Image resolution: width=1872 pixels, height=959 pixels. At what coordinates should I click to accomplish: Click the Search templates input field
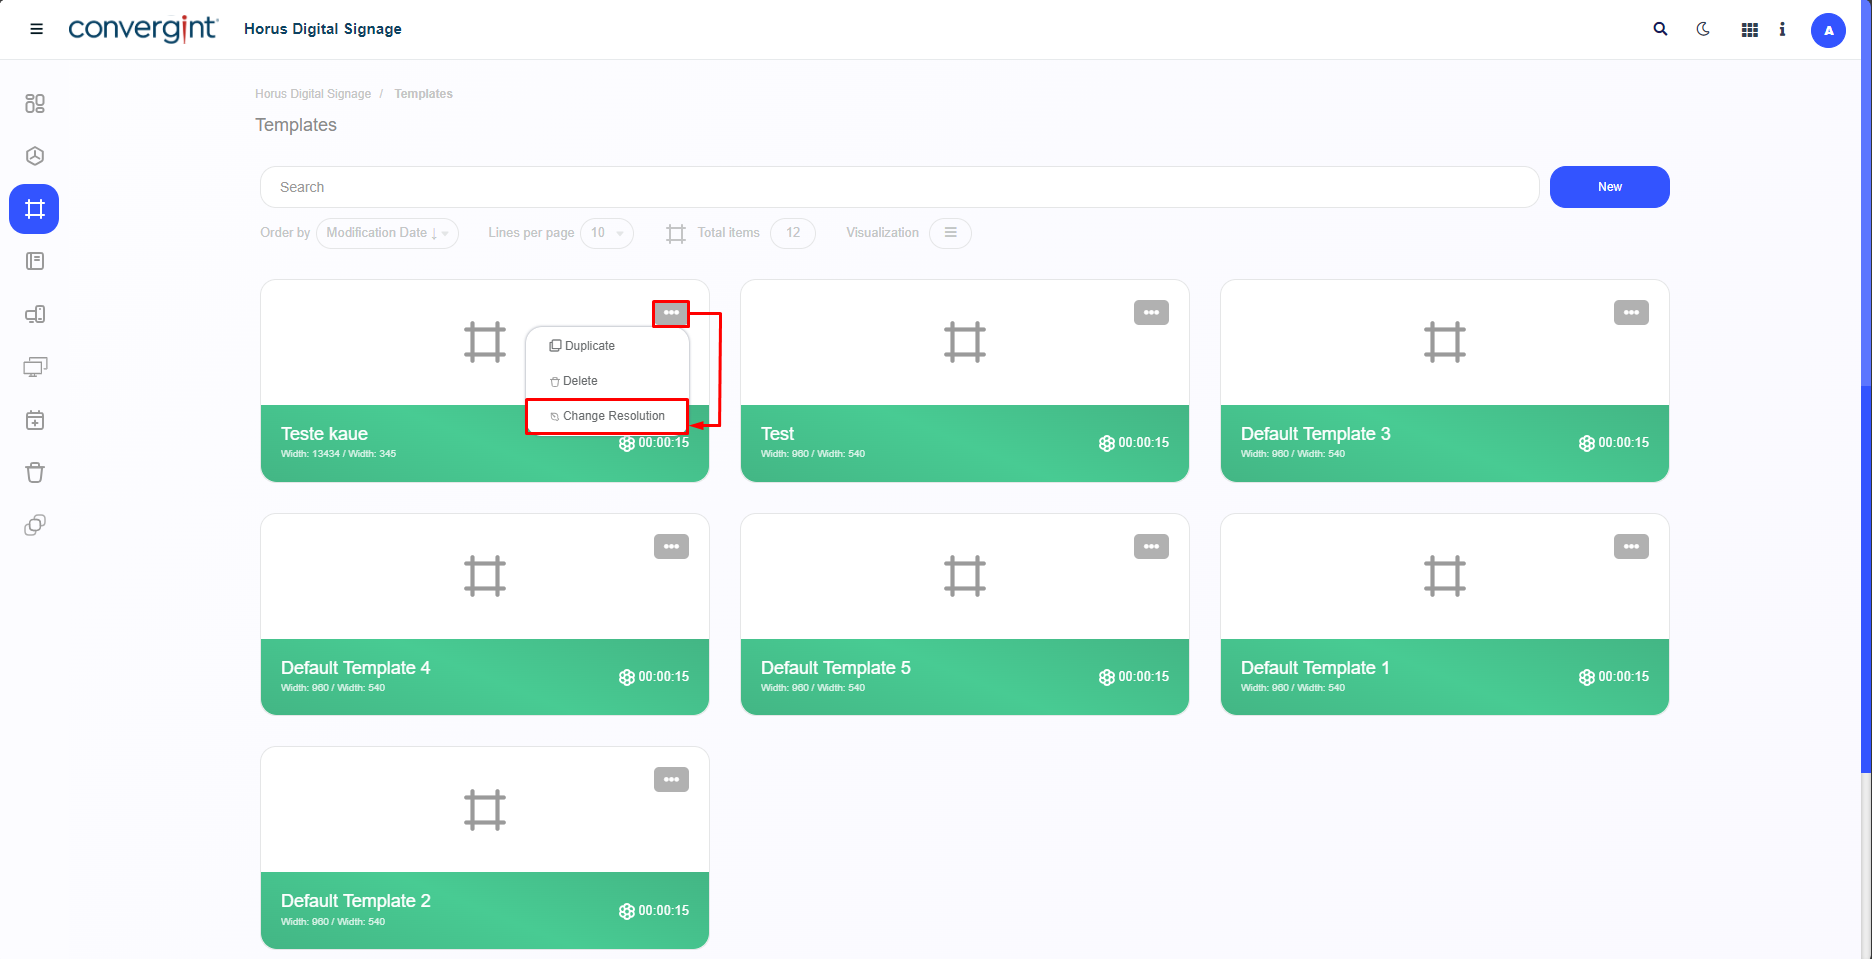pyautogui.click(x=898, y=187)
